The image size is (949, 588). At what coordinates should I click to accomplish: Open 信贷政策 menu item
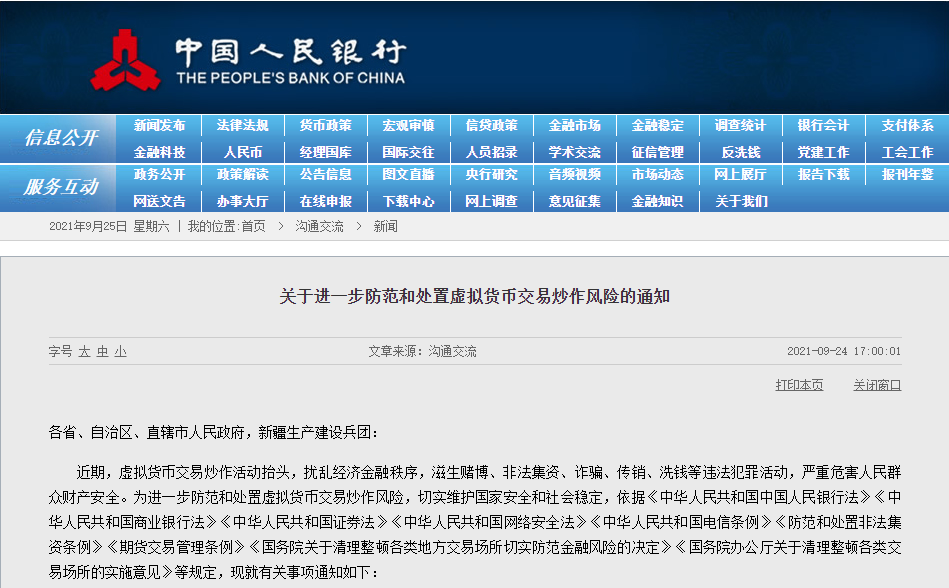click(x=491, y=125)
